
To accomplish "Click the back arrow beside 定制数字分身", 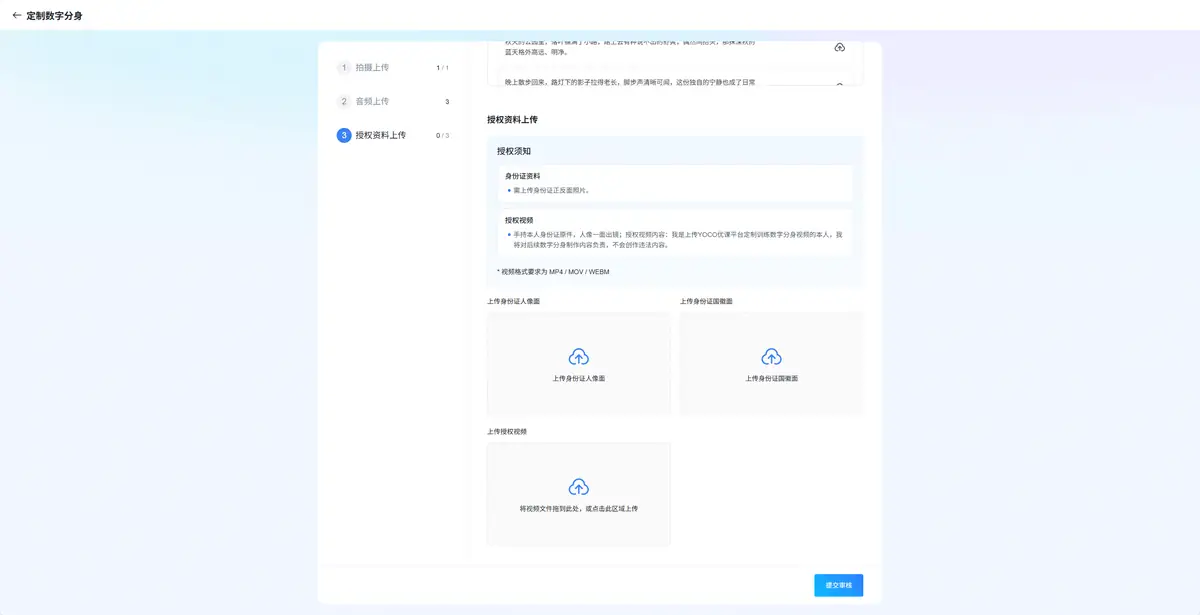I will pos(16,15).
